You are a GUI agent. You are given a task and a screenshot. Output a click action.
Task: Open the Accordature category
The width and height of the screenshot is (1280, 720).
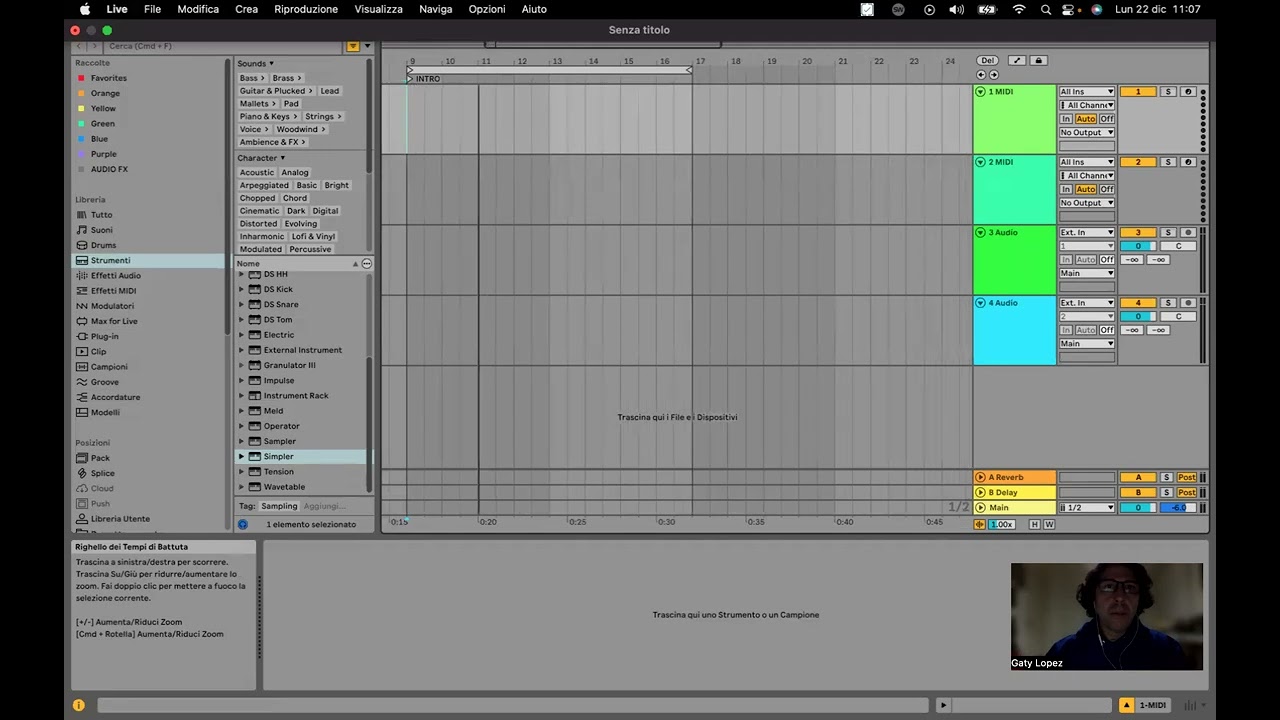coord(115,397)
